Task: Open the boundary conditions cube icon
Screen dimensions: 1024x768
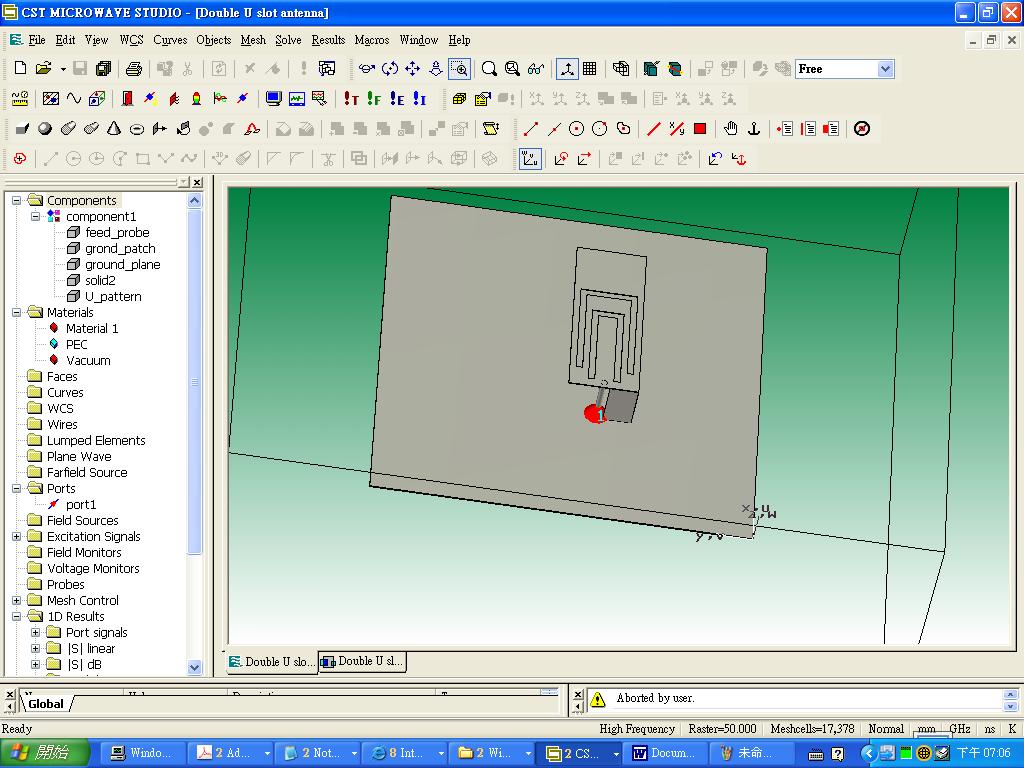Action: [97, 99]
